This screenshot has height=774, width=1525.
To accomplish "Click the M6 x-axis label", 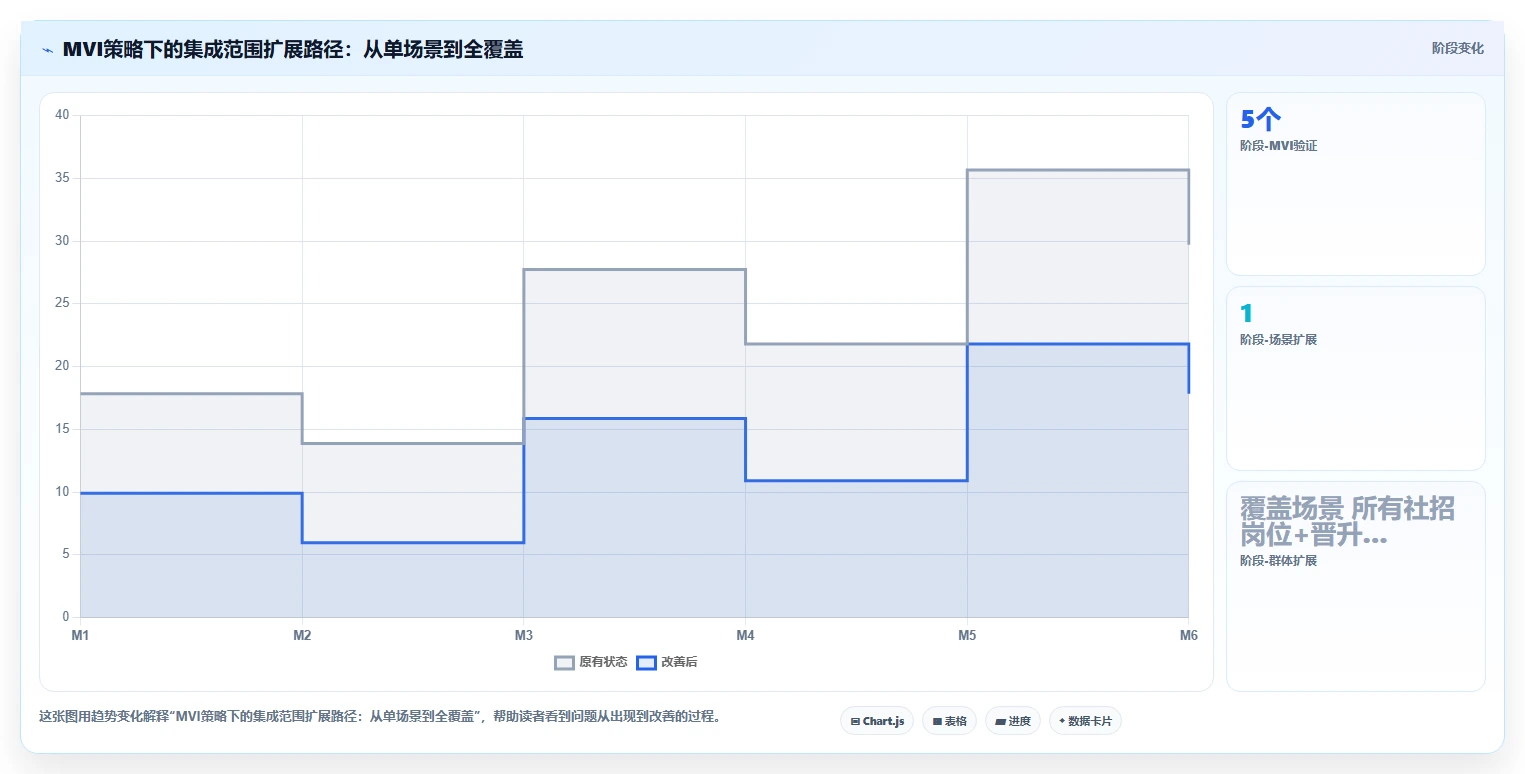I will click(x=1188, y=635).
